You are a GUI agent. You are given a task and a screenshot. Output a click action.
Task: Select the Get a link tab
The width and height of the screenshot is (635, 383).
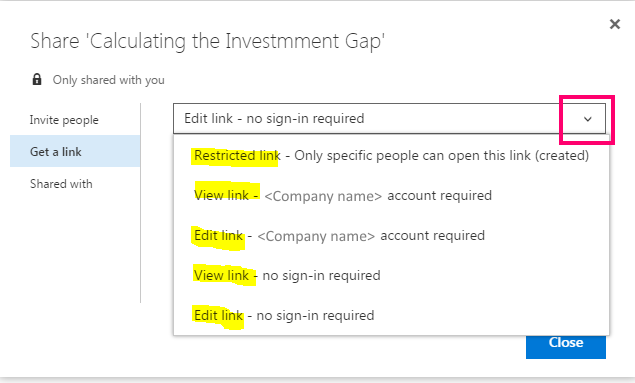[x=75, y=151]
